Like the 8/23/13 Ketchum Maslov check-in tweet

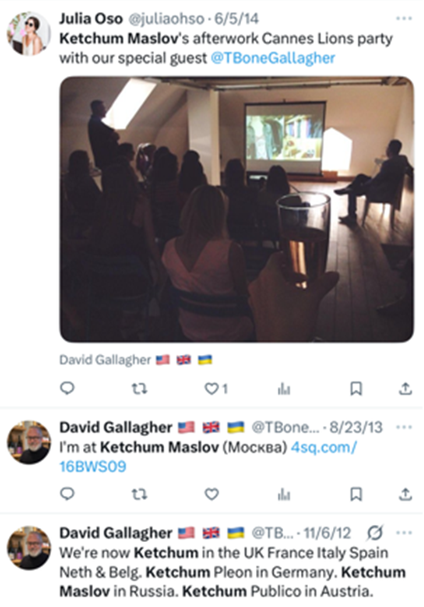coord(211,494)
